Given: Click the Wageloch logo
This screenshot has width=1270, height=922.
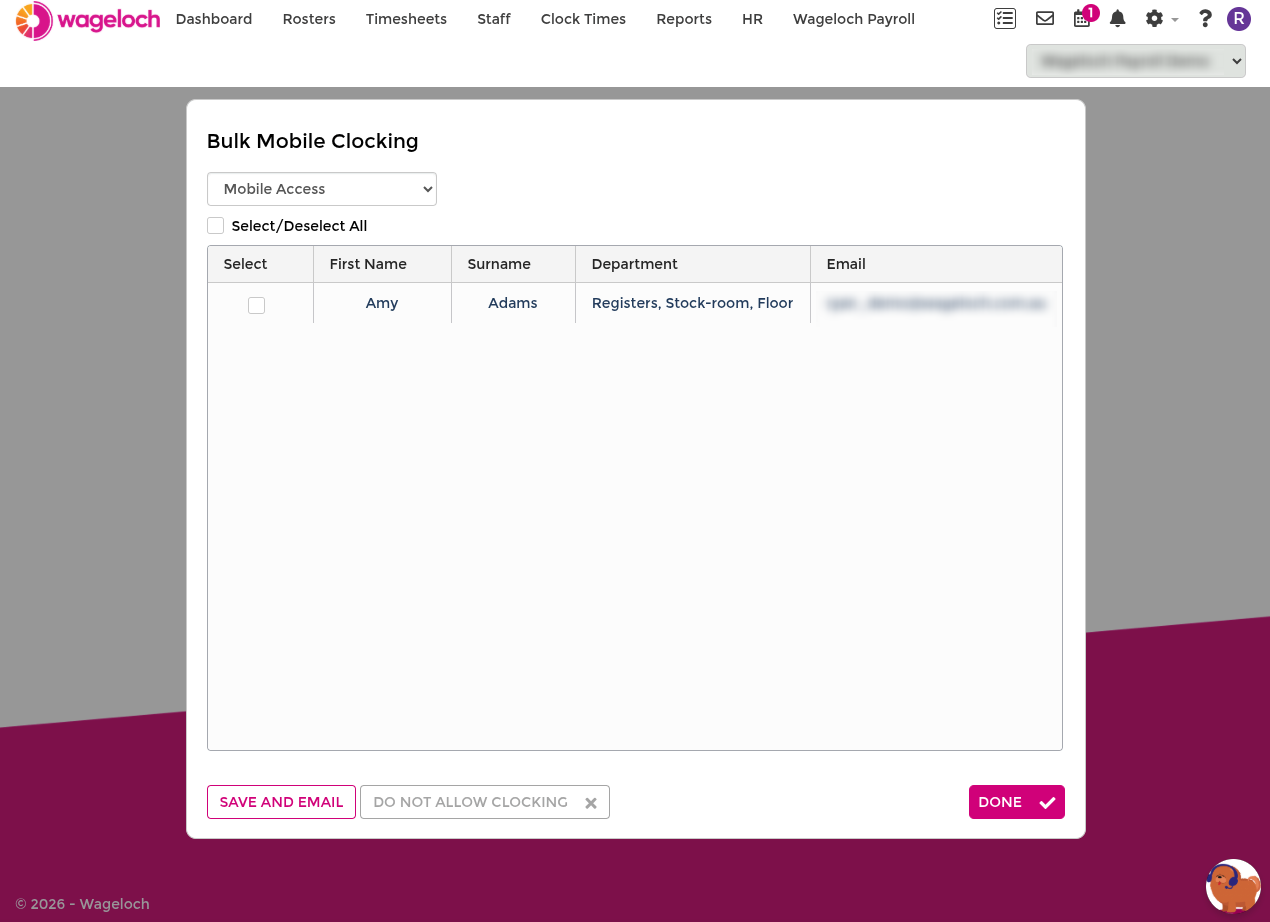Looking at the screenshot, I should point(88,20).
